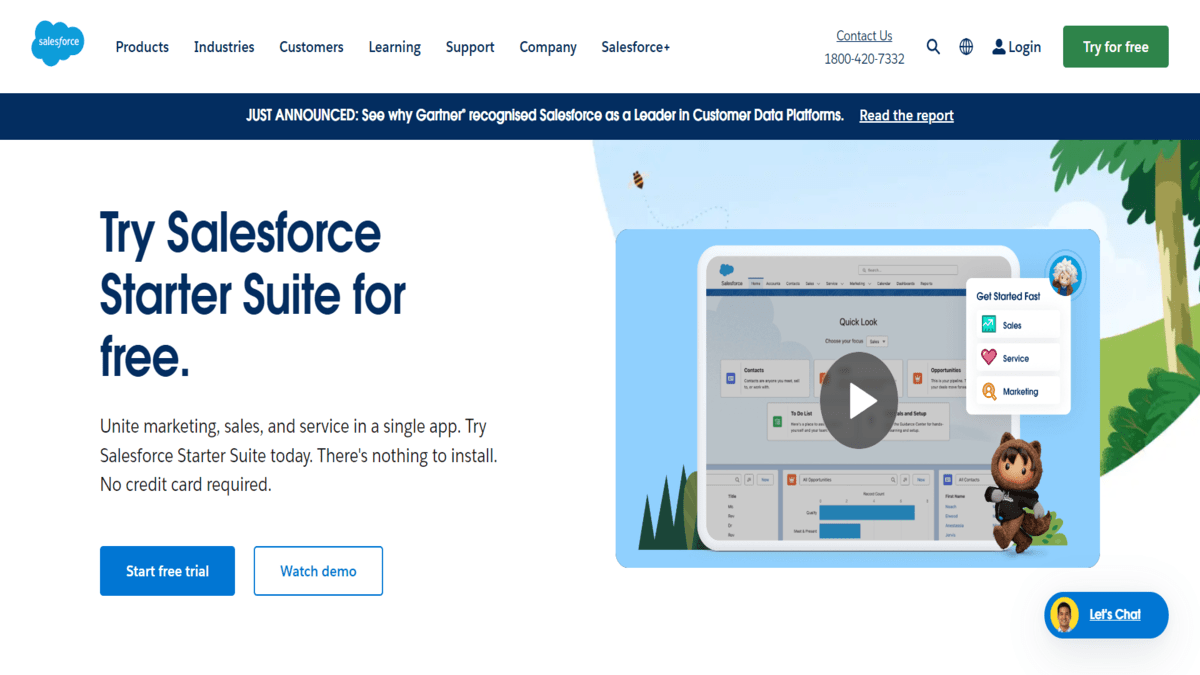Open the search magnifier icon

pyautogui.click(x=933, y=47)
